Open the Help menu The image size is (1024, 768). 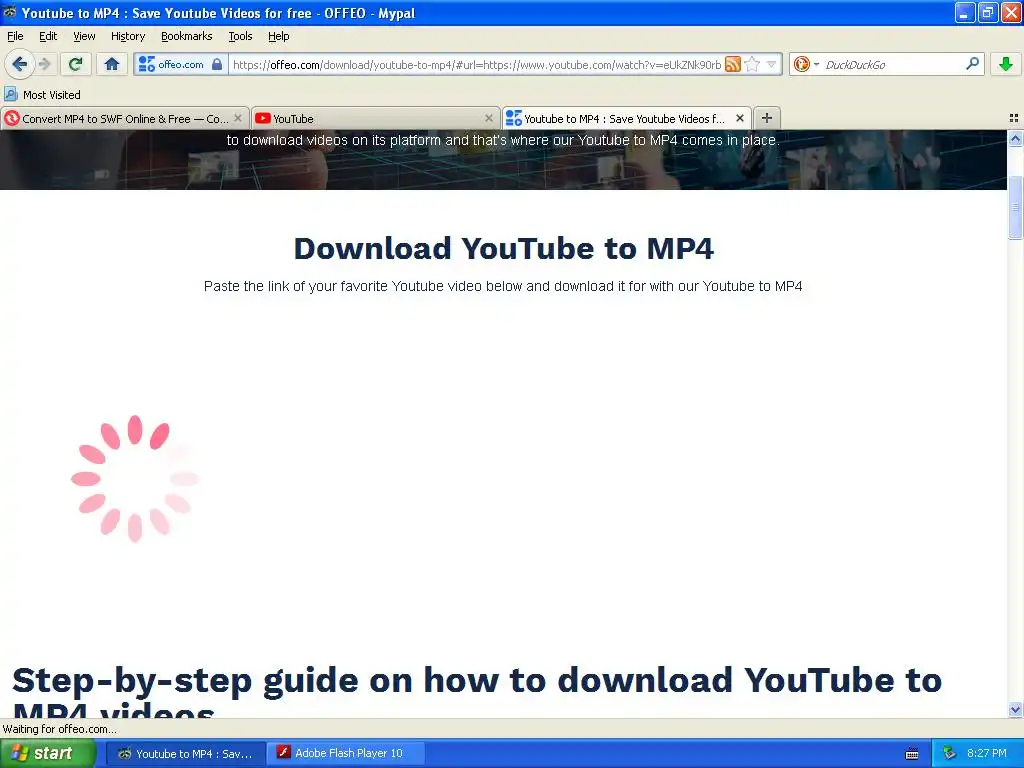(x=279, y=36)
